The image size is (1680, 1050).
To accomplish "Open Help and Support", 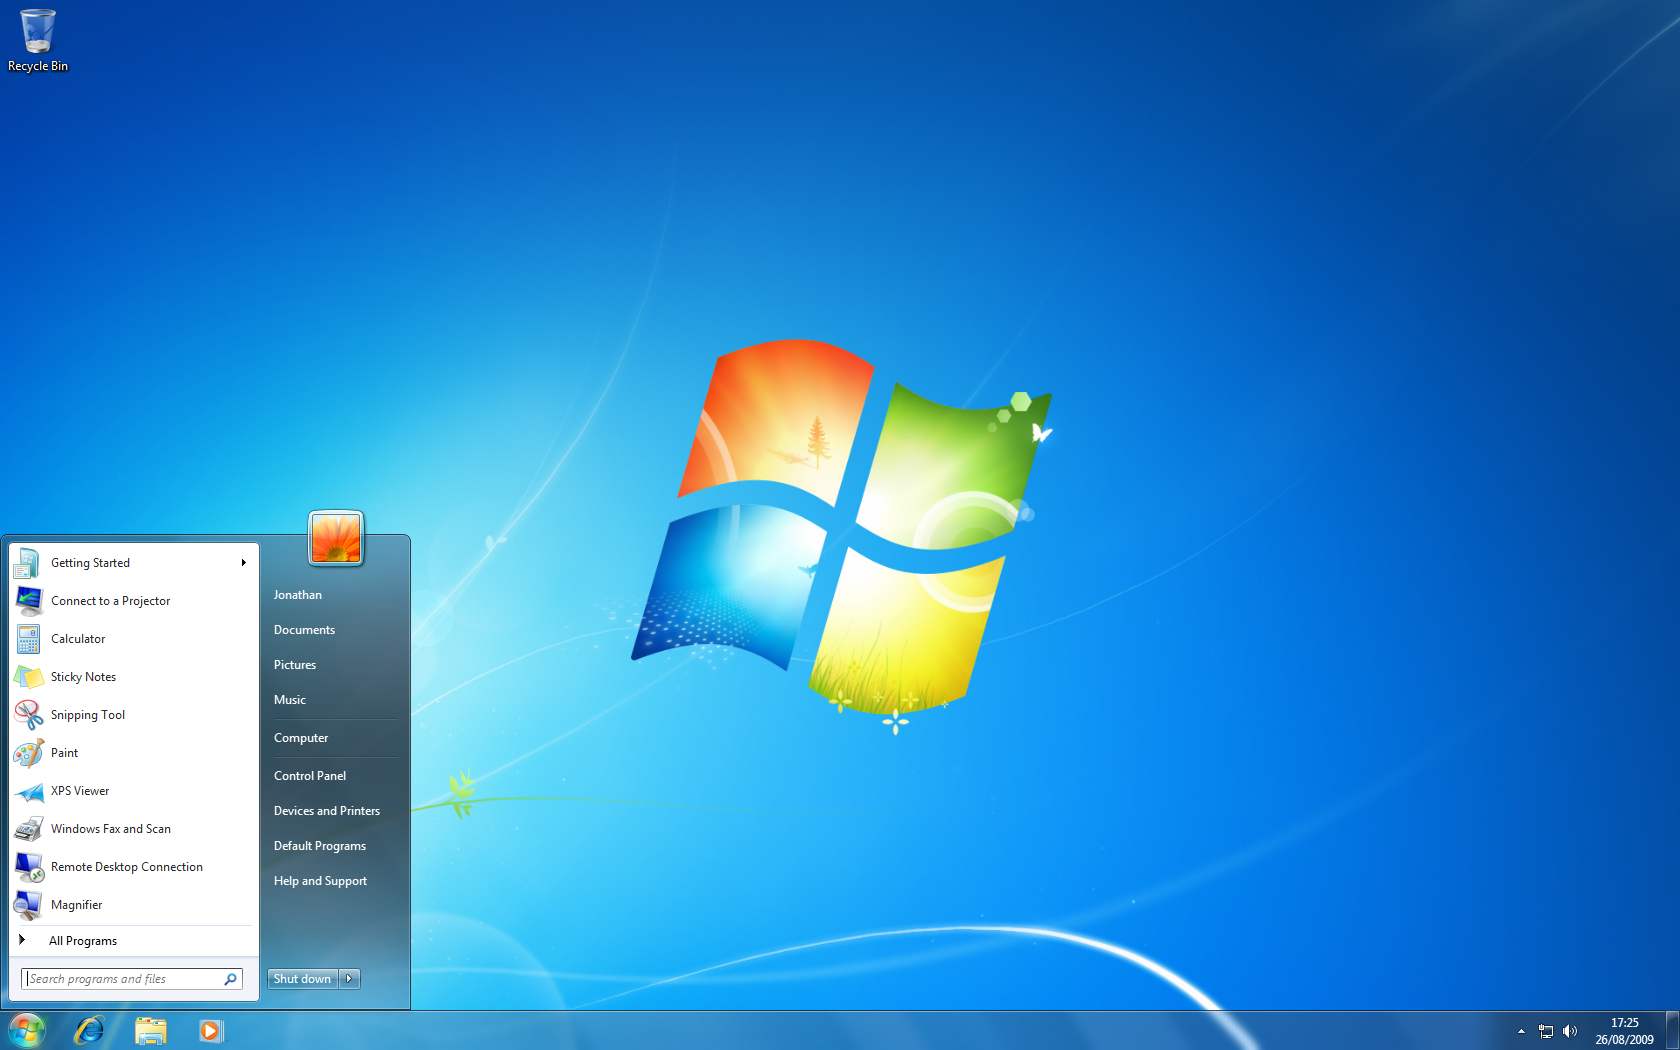I will tap(320, 881).
